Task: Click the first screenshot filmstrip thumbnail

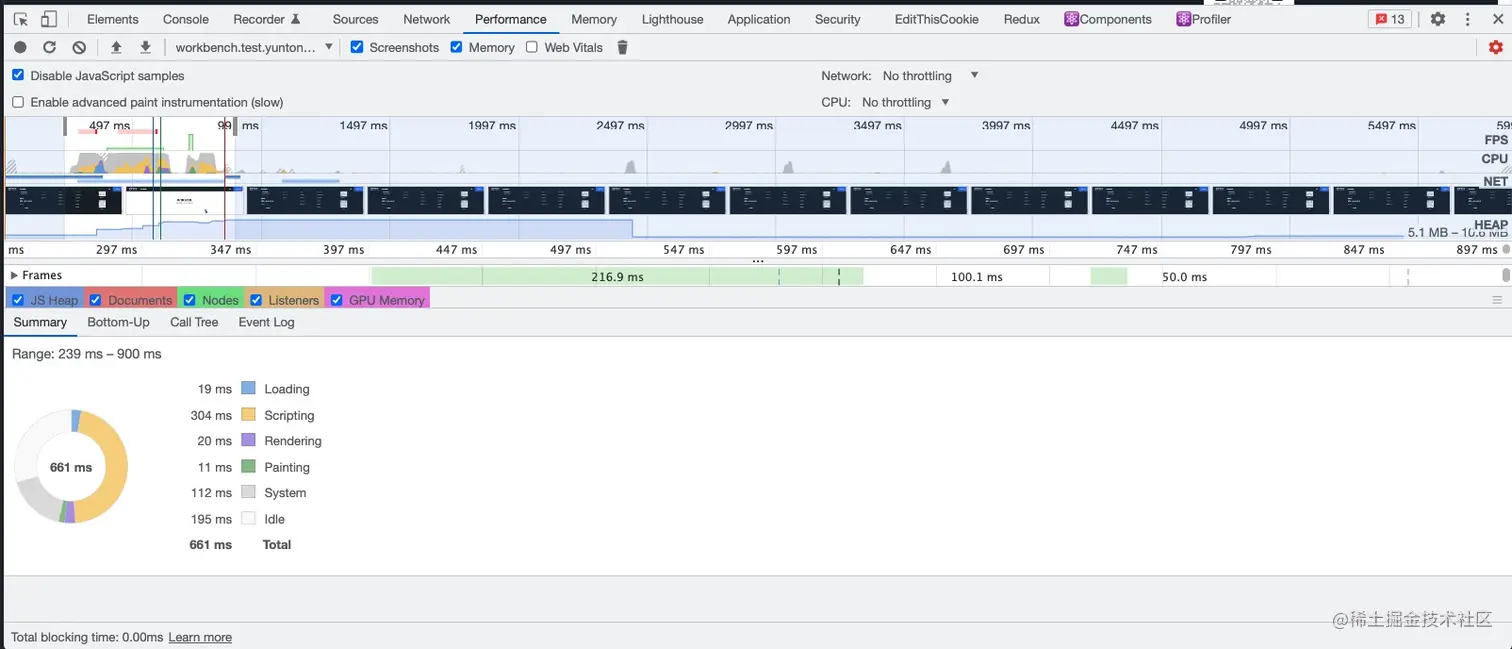Action: (x=64, y=200)
